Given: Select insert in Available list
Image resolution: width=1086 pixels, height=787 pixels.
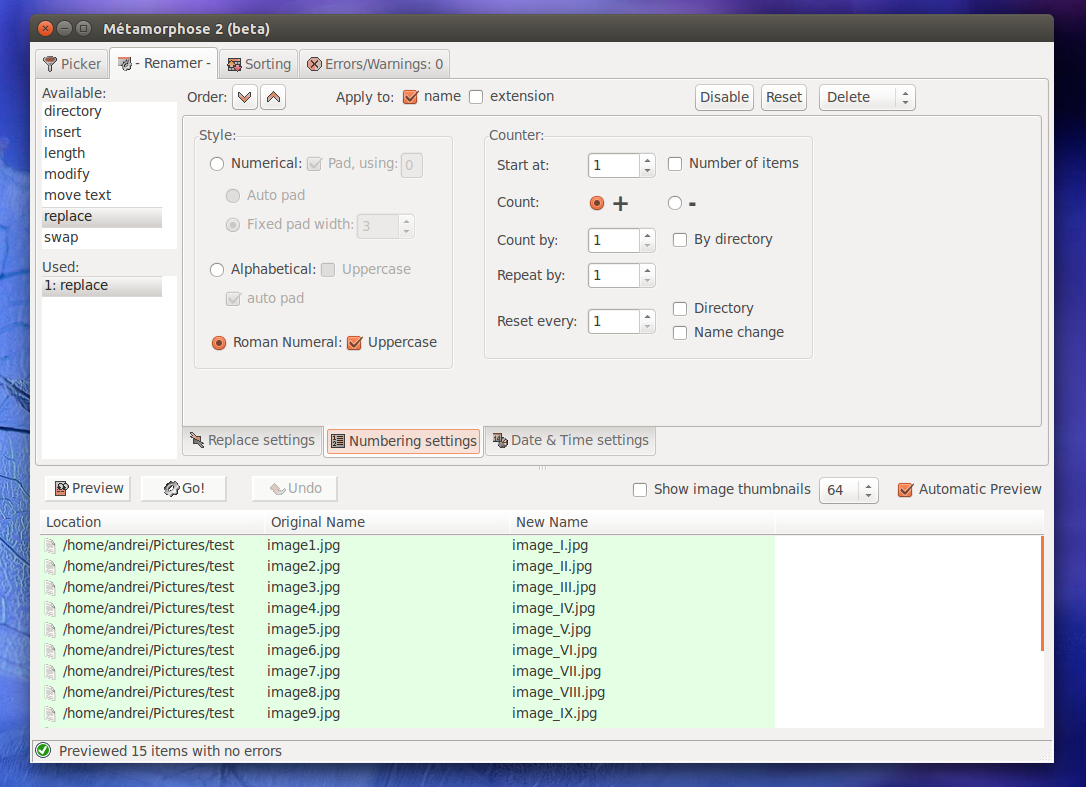Looking at the screenshot, I should [x=102, y=132].
